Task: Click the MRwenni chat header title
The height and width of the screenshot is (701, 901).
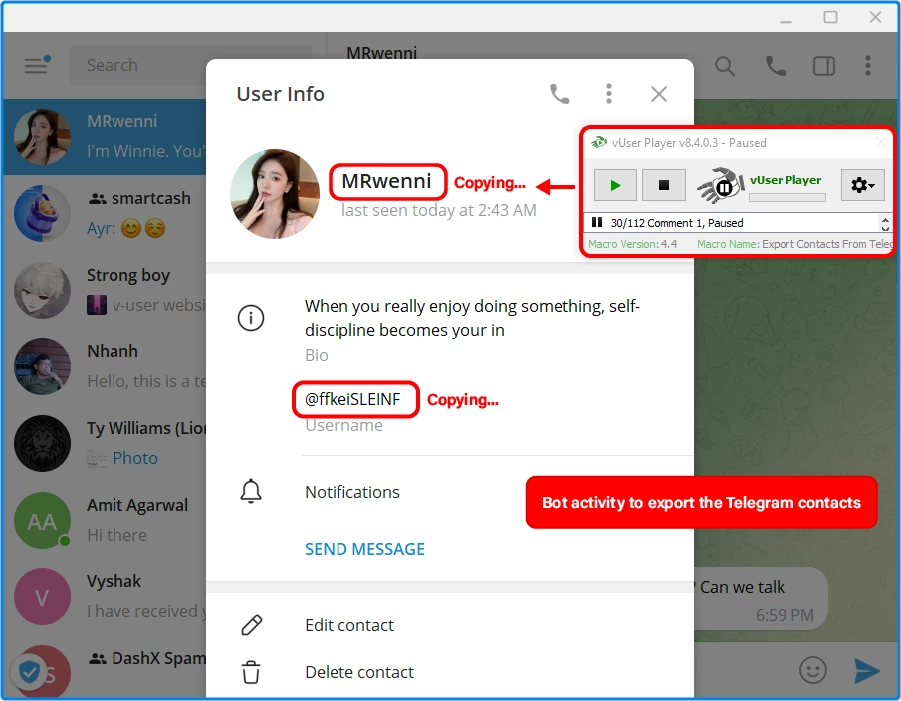Action: tap(382, 53)
